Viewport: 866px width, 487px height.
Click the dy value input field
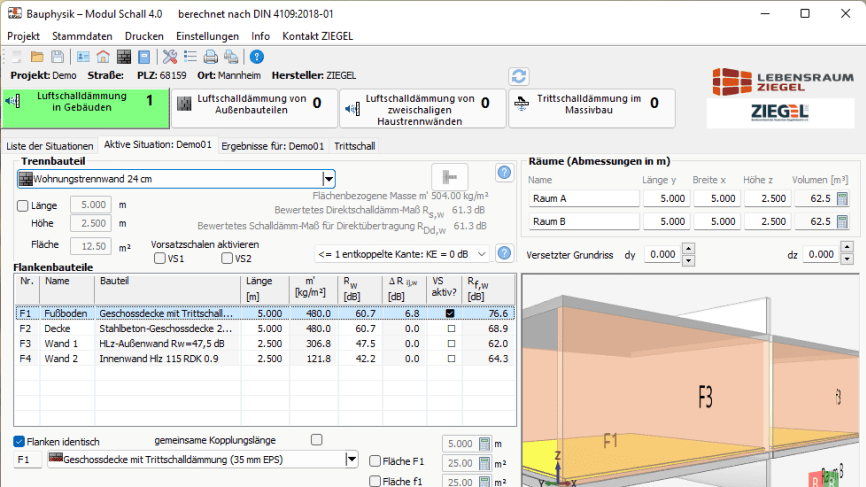pyautogui.click(x=662, y=255)
